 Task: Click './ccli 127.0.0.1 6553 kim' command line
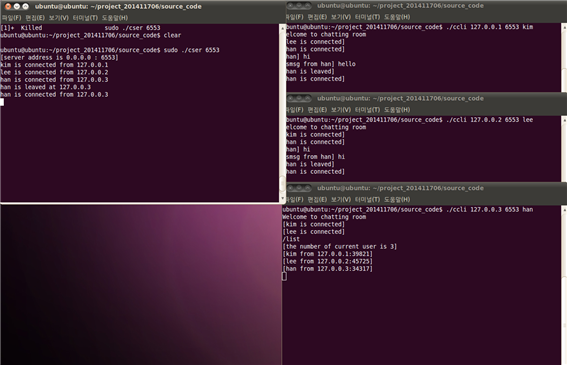click(x=489, y=27)
